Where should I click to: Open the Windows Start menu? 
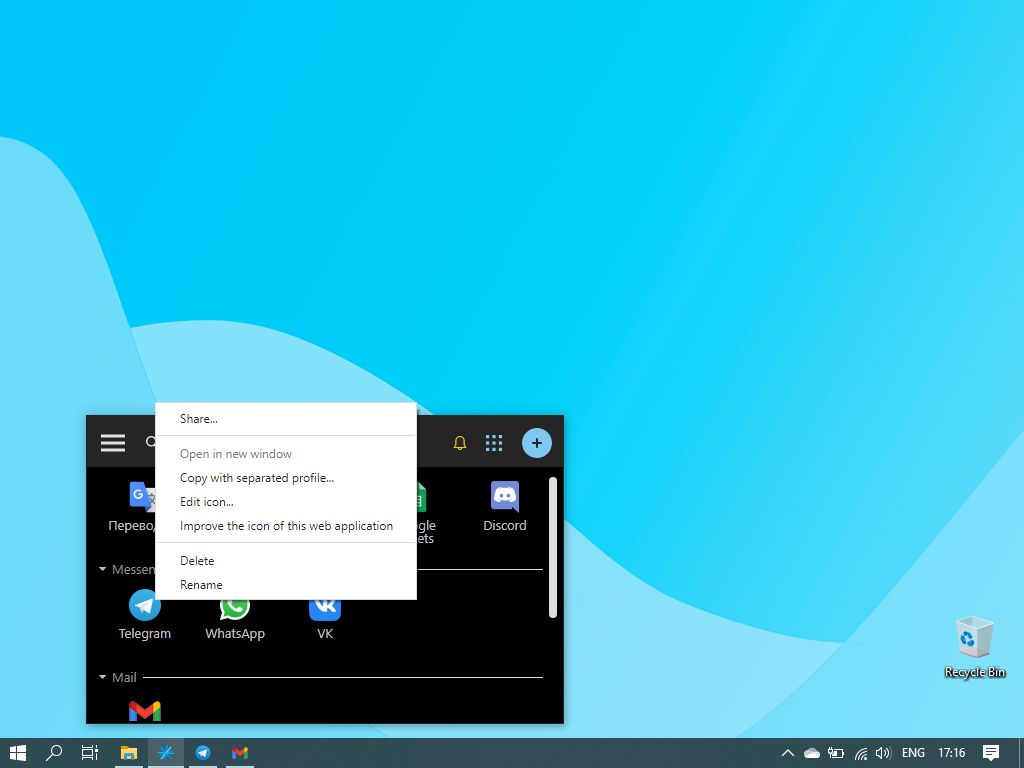(x=18, y=753)
